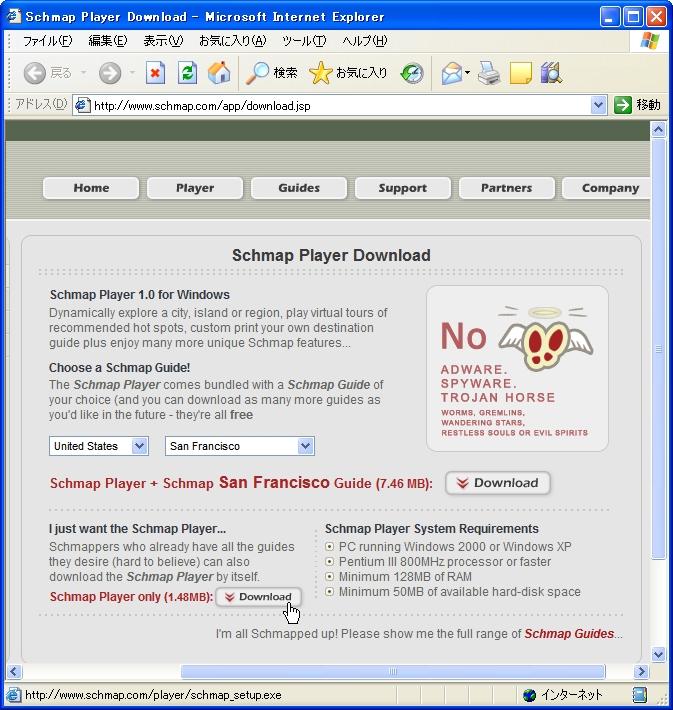This screenshot has height=710, width=673.
Task: Follow the Schmap Guides link
Action: click(569, 633)
